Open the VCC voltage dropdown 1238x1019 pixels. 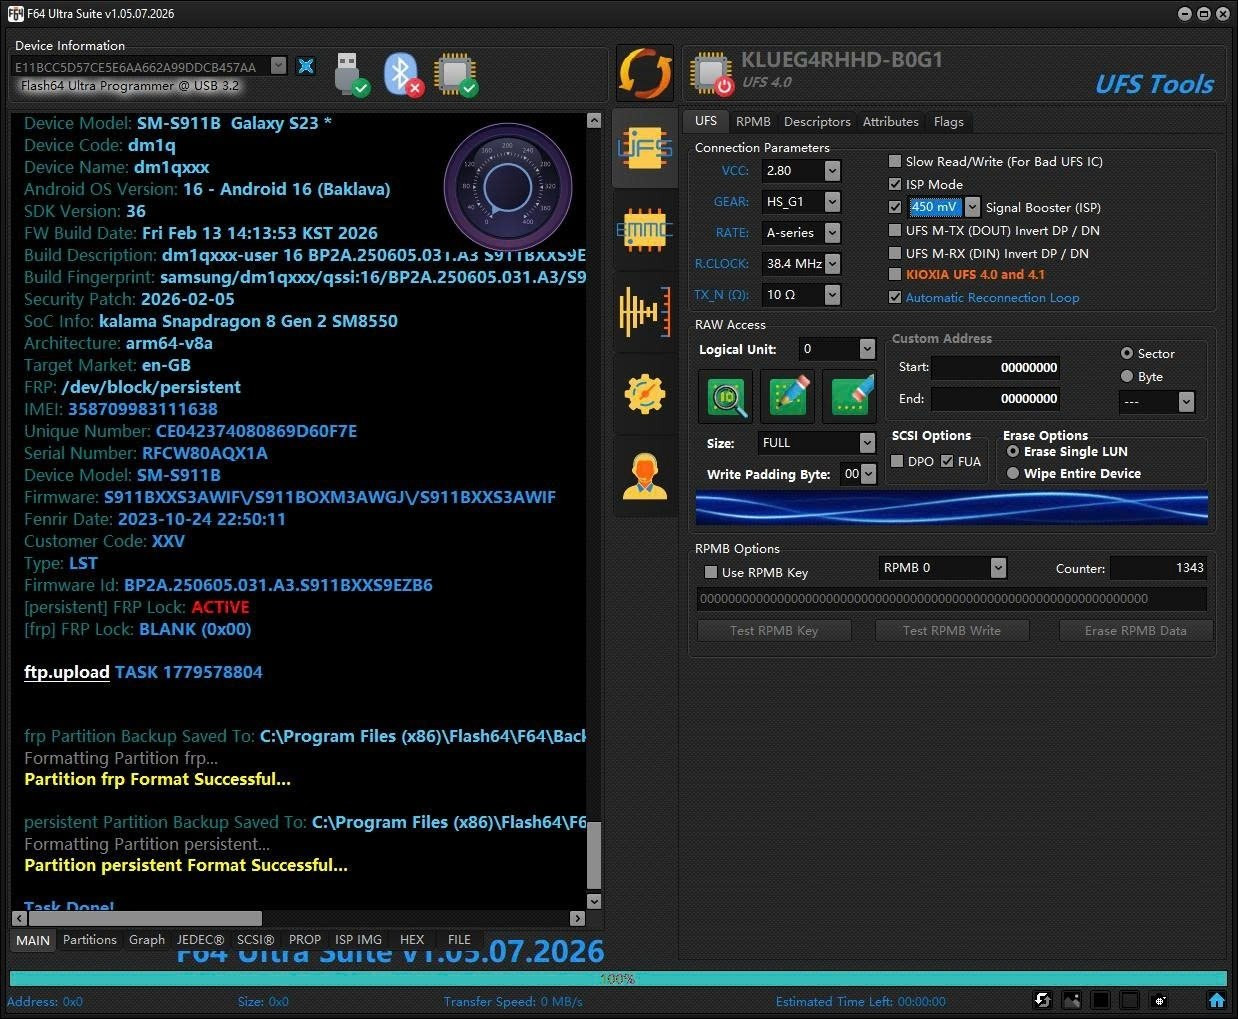[832, 171]
